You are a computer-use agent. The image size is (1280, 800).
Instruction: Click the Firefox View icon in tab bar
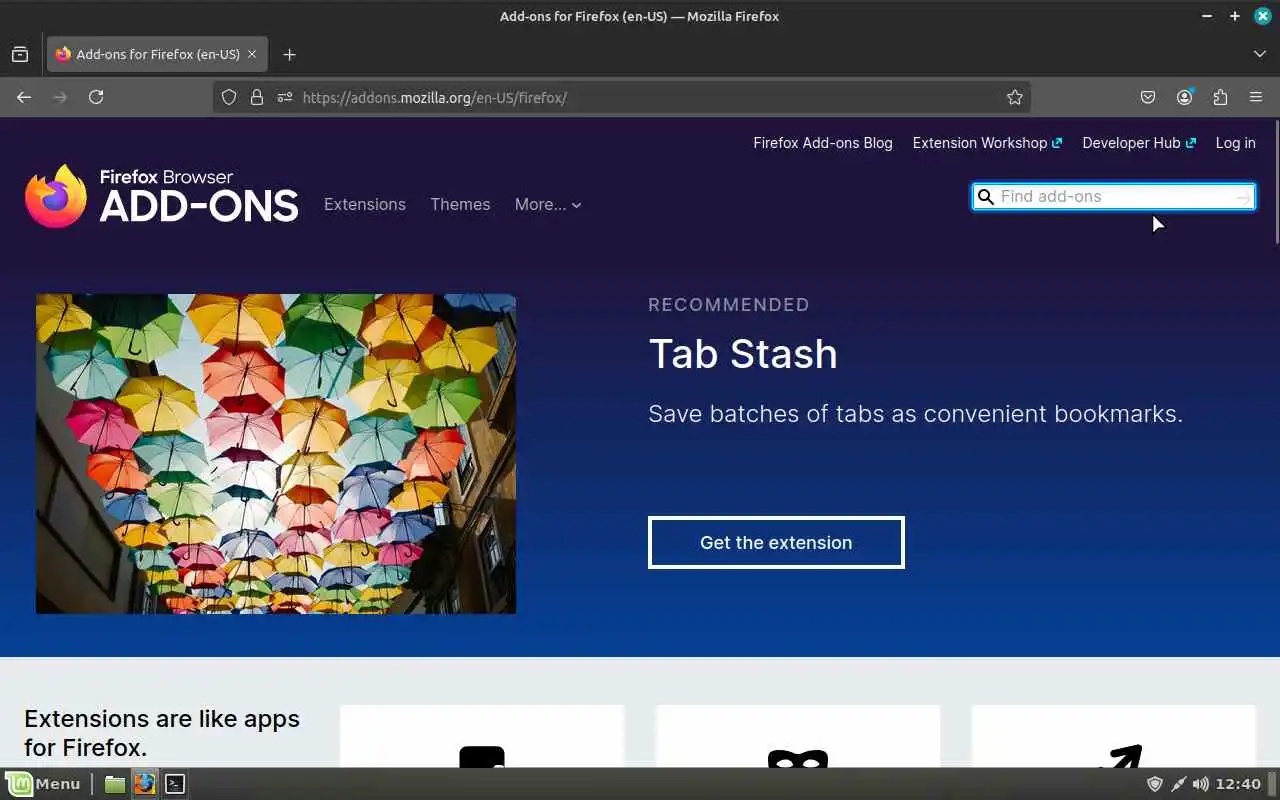tap(20, 54)
